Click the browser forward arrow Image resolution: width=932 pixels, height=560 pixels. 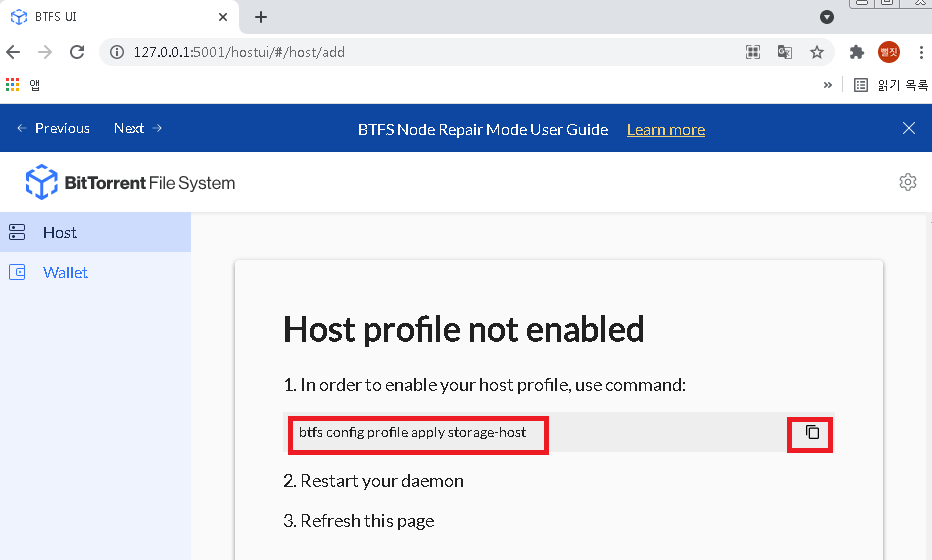tap(45, 52)
